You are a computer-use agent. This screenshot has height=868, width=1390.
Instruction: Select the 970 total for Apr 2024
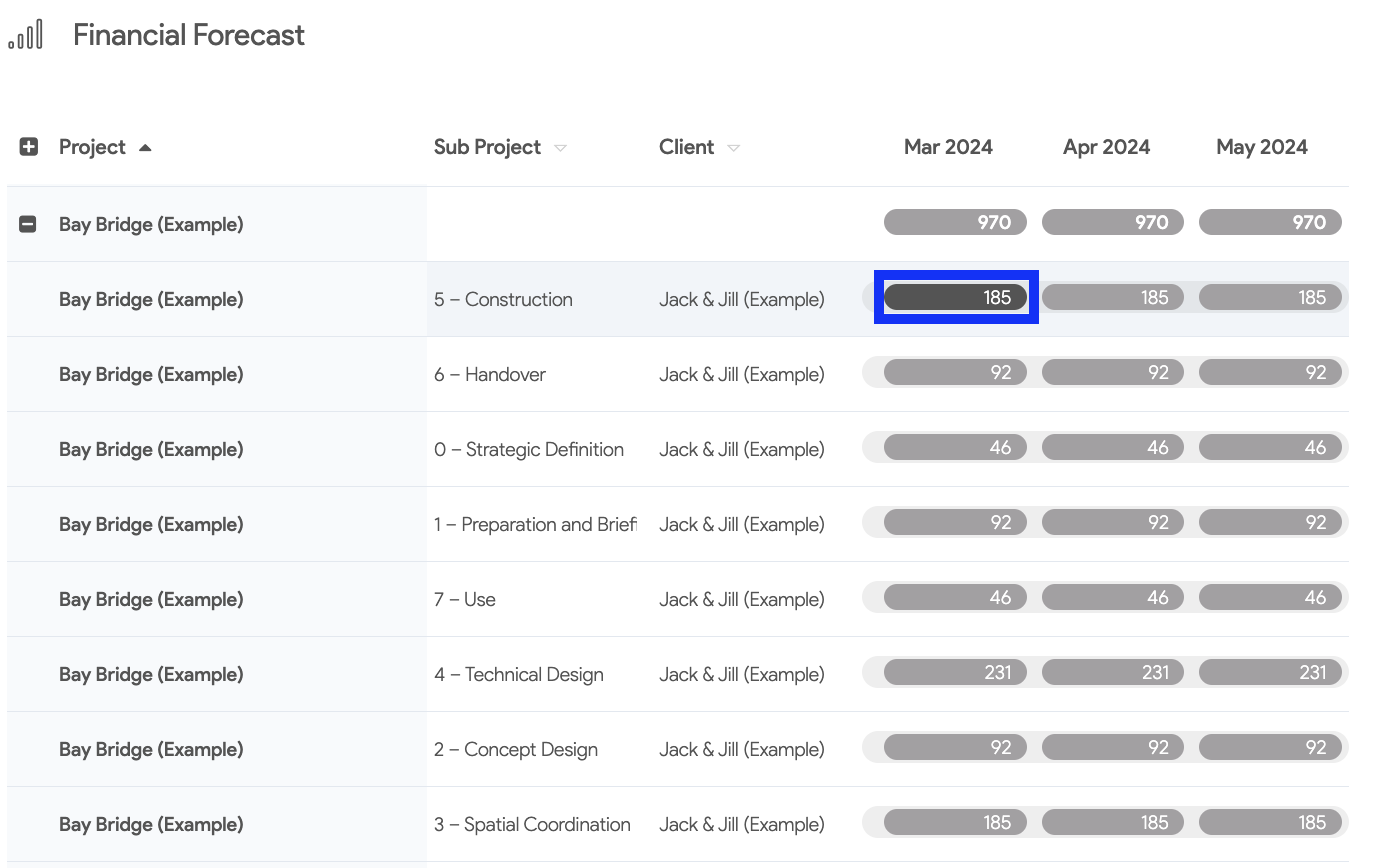point(1113,222)
